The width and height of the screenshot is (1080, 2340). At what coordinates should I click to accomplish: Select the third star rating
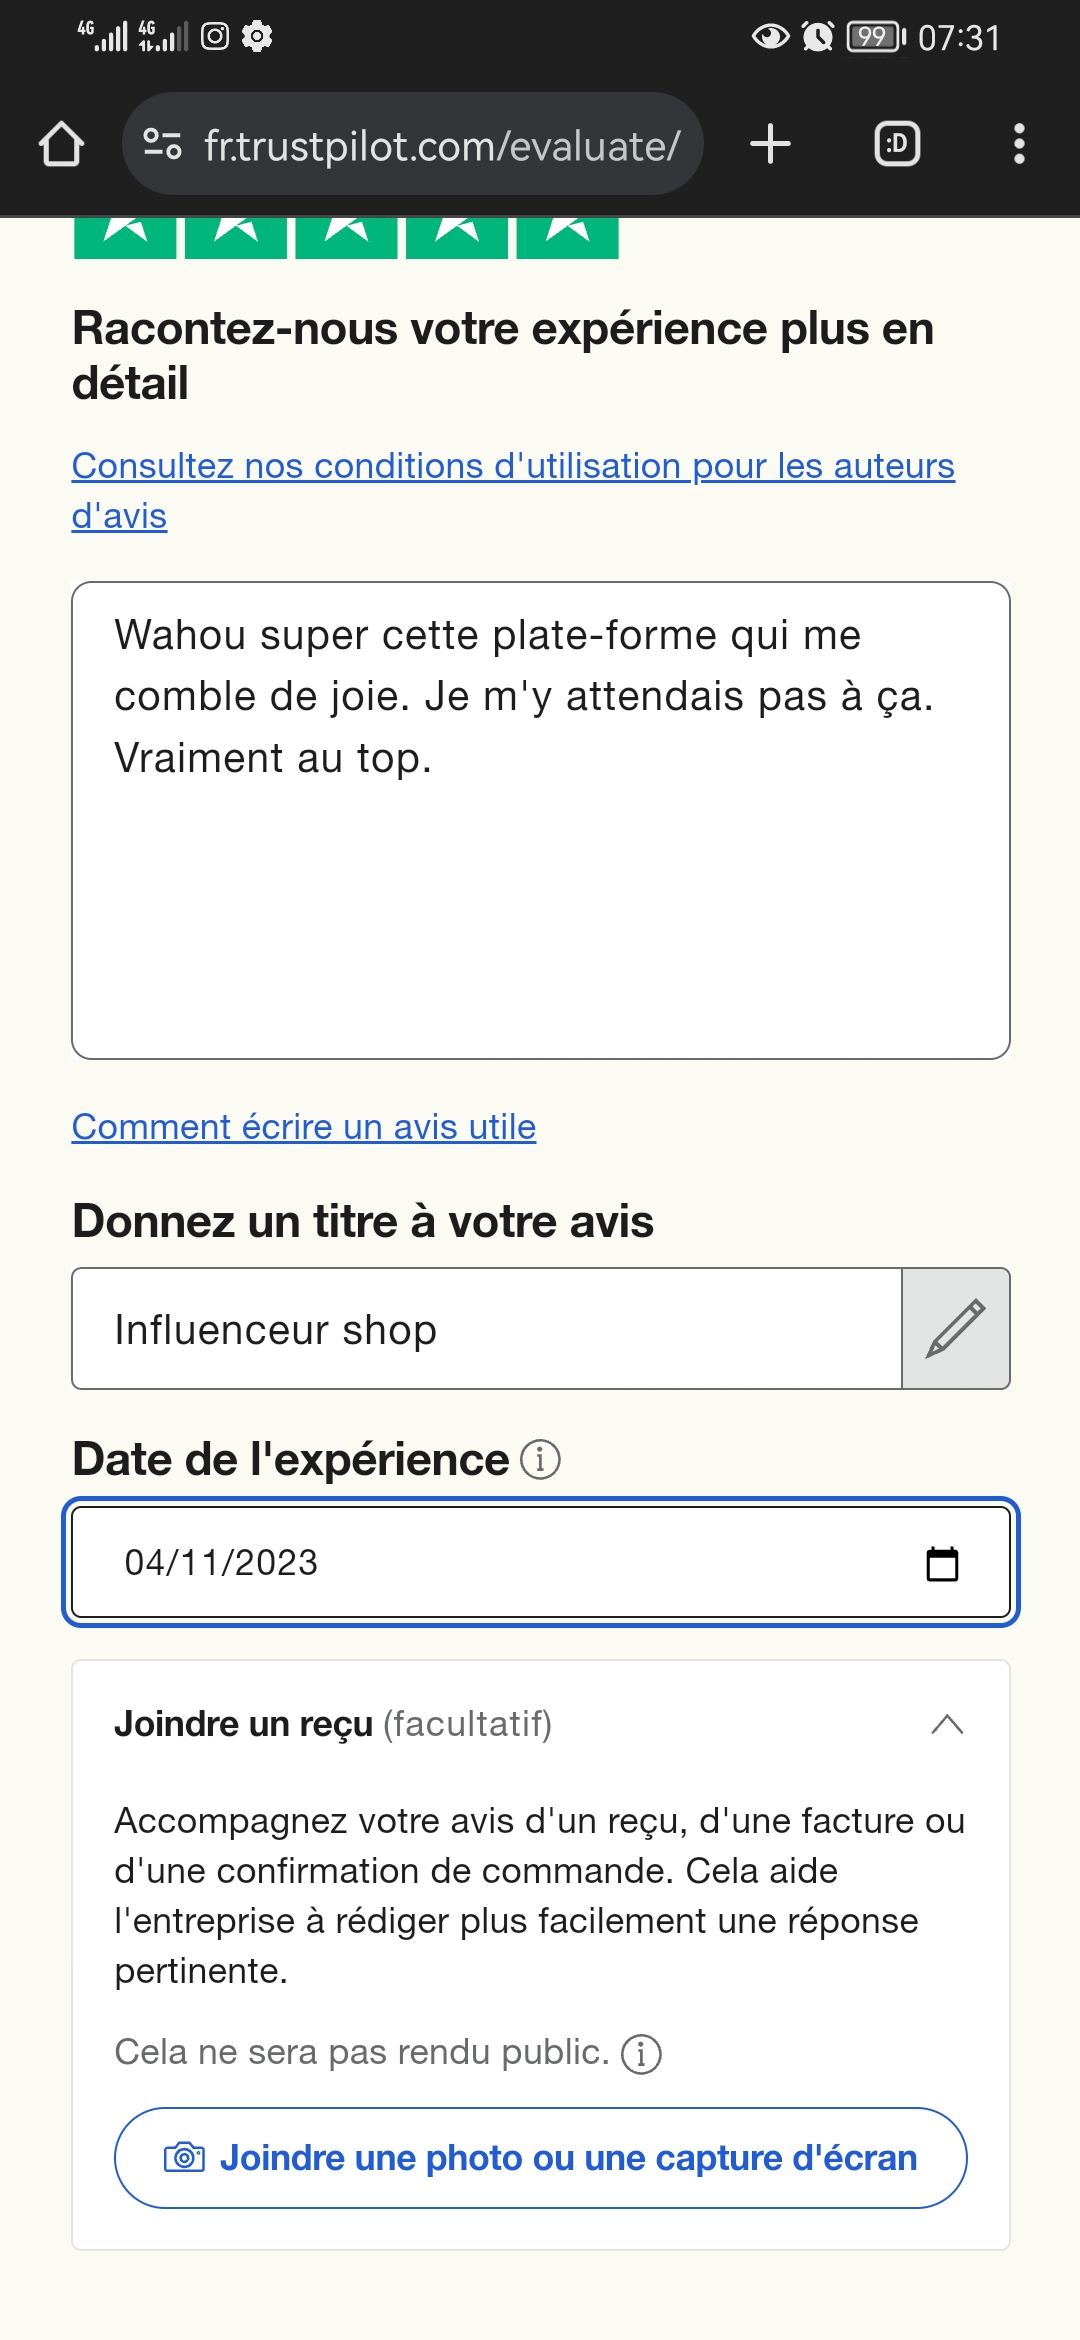point(346,236)
